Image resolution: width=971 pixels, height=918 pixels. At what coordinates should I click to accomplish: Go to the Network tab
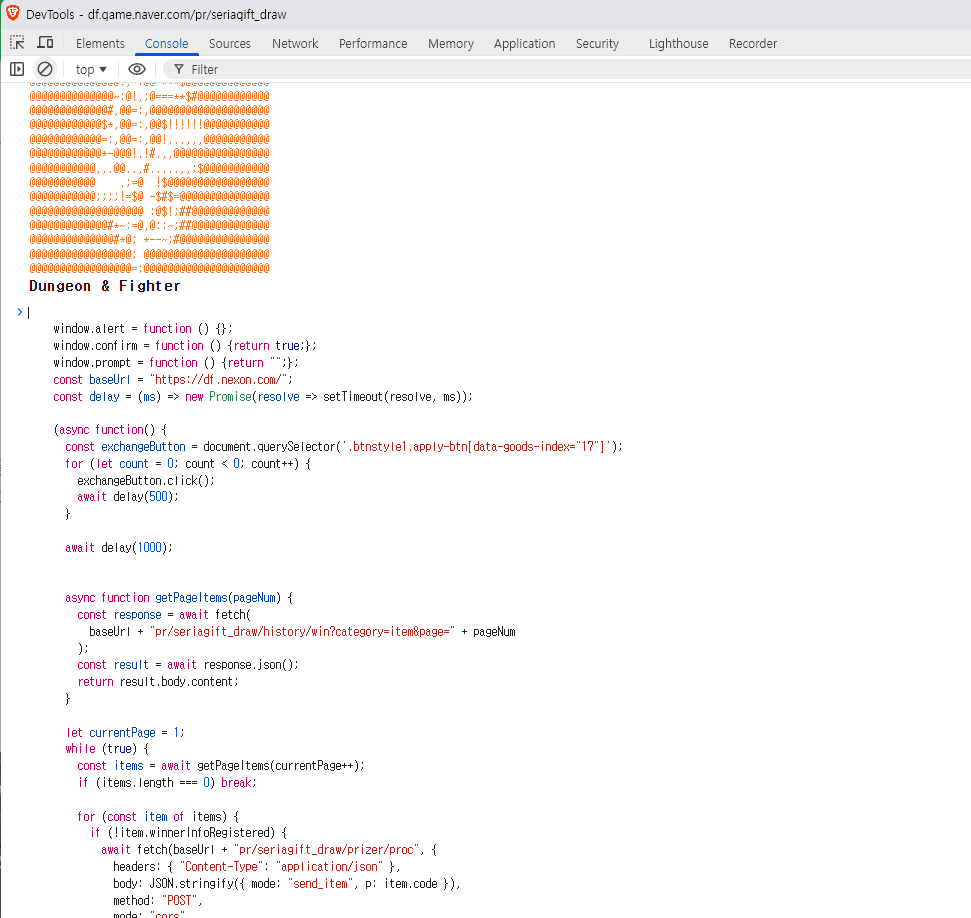pos(295,43)
